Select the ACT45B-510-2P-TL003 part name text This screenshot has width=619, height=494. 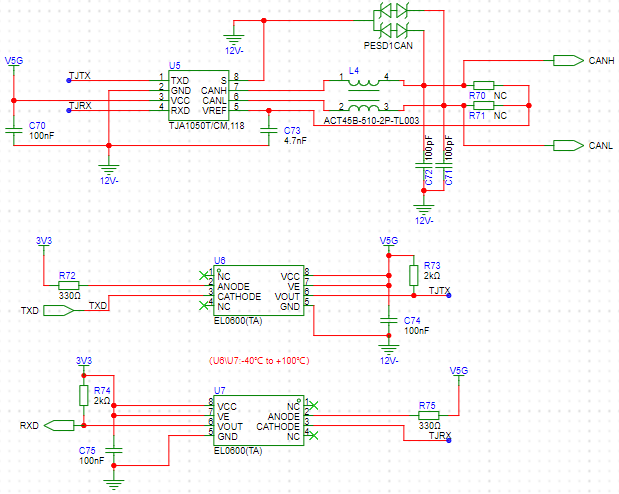click(x=371, y=120)
